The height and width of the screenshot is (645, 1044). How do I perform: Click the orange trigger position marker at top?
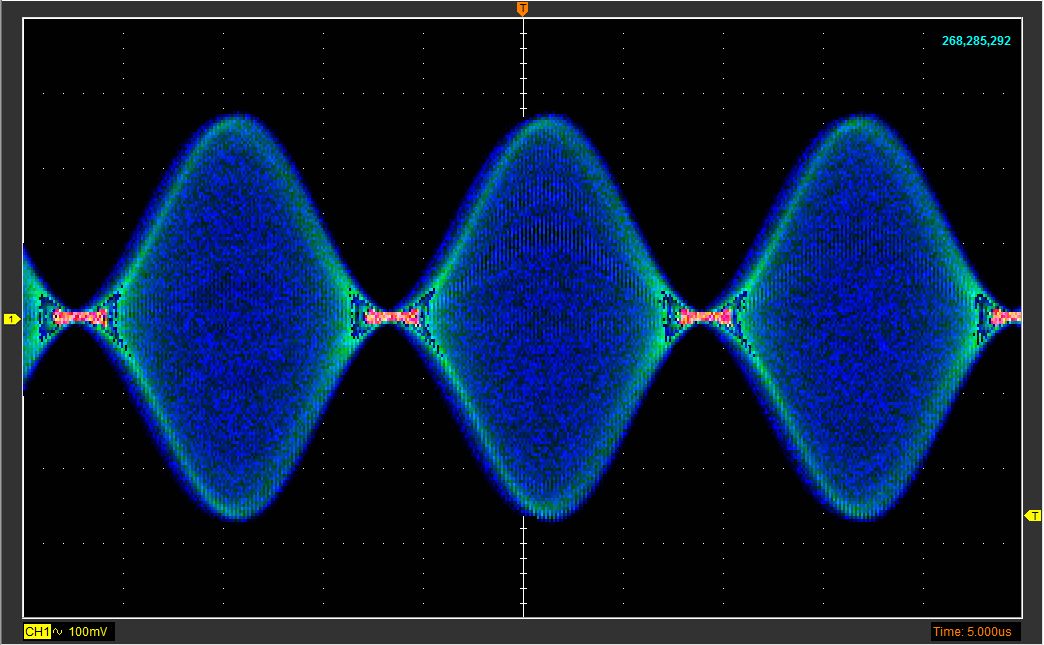pyautogui.click(x=522, y=9)
